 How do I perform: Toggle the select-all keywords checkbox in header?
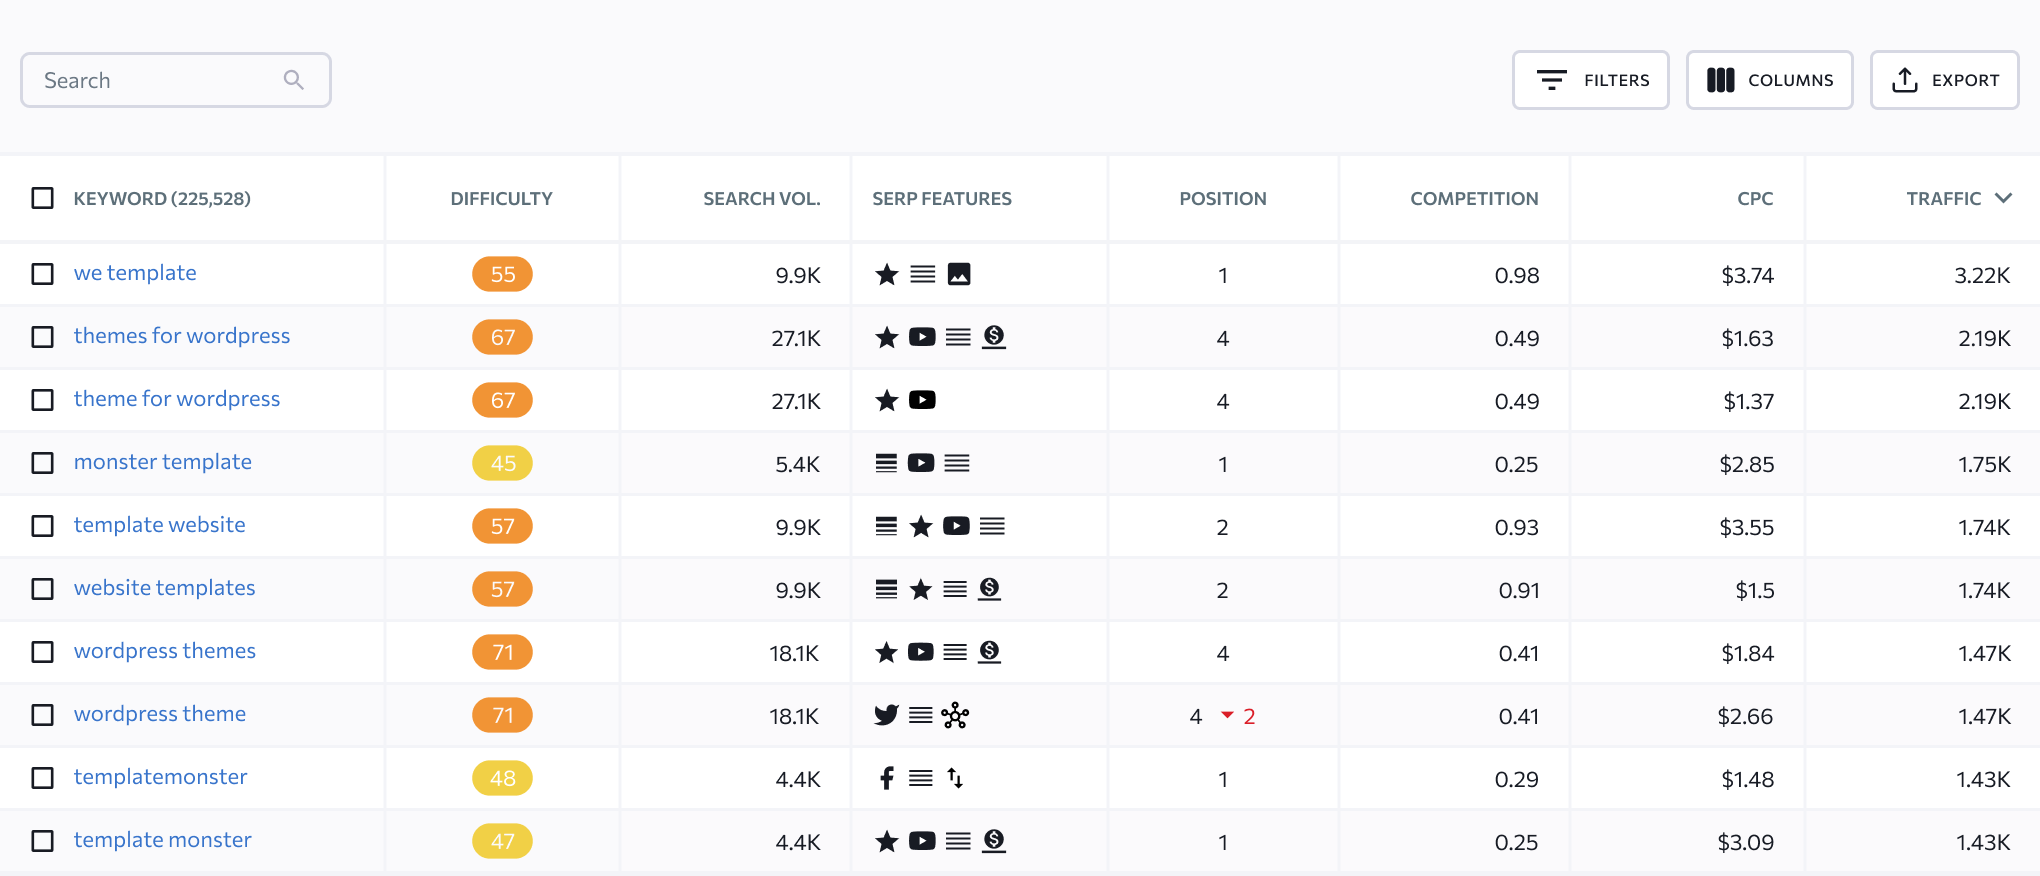43,198
